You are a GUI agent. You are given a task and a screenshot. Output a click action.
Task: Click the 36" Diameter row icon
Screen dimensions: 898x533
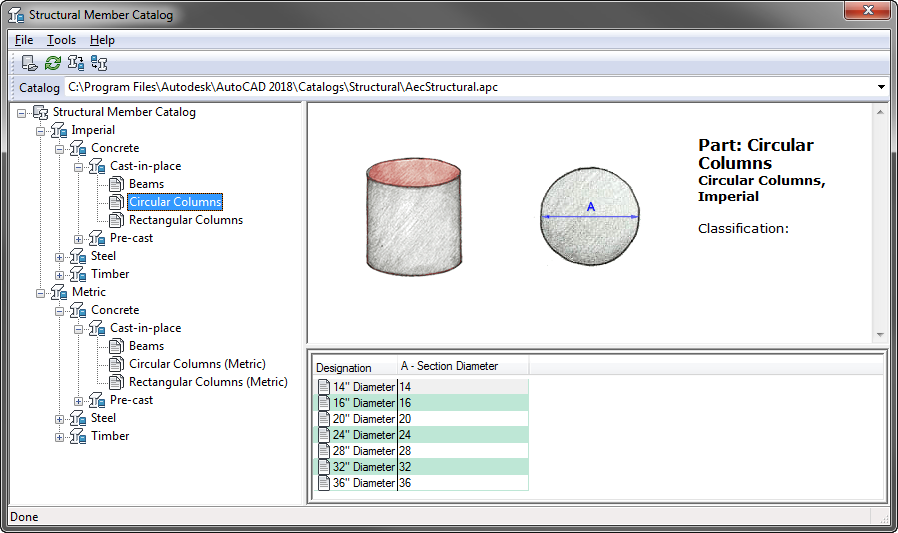click(323, 483)
